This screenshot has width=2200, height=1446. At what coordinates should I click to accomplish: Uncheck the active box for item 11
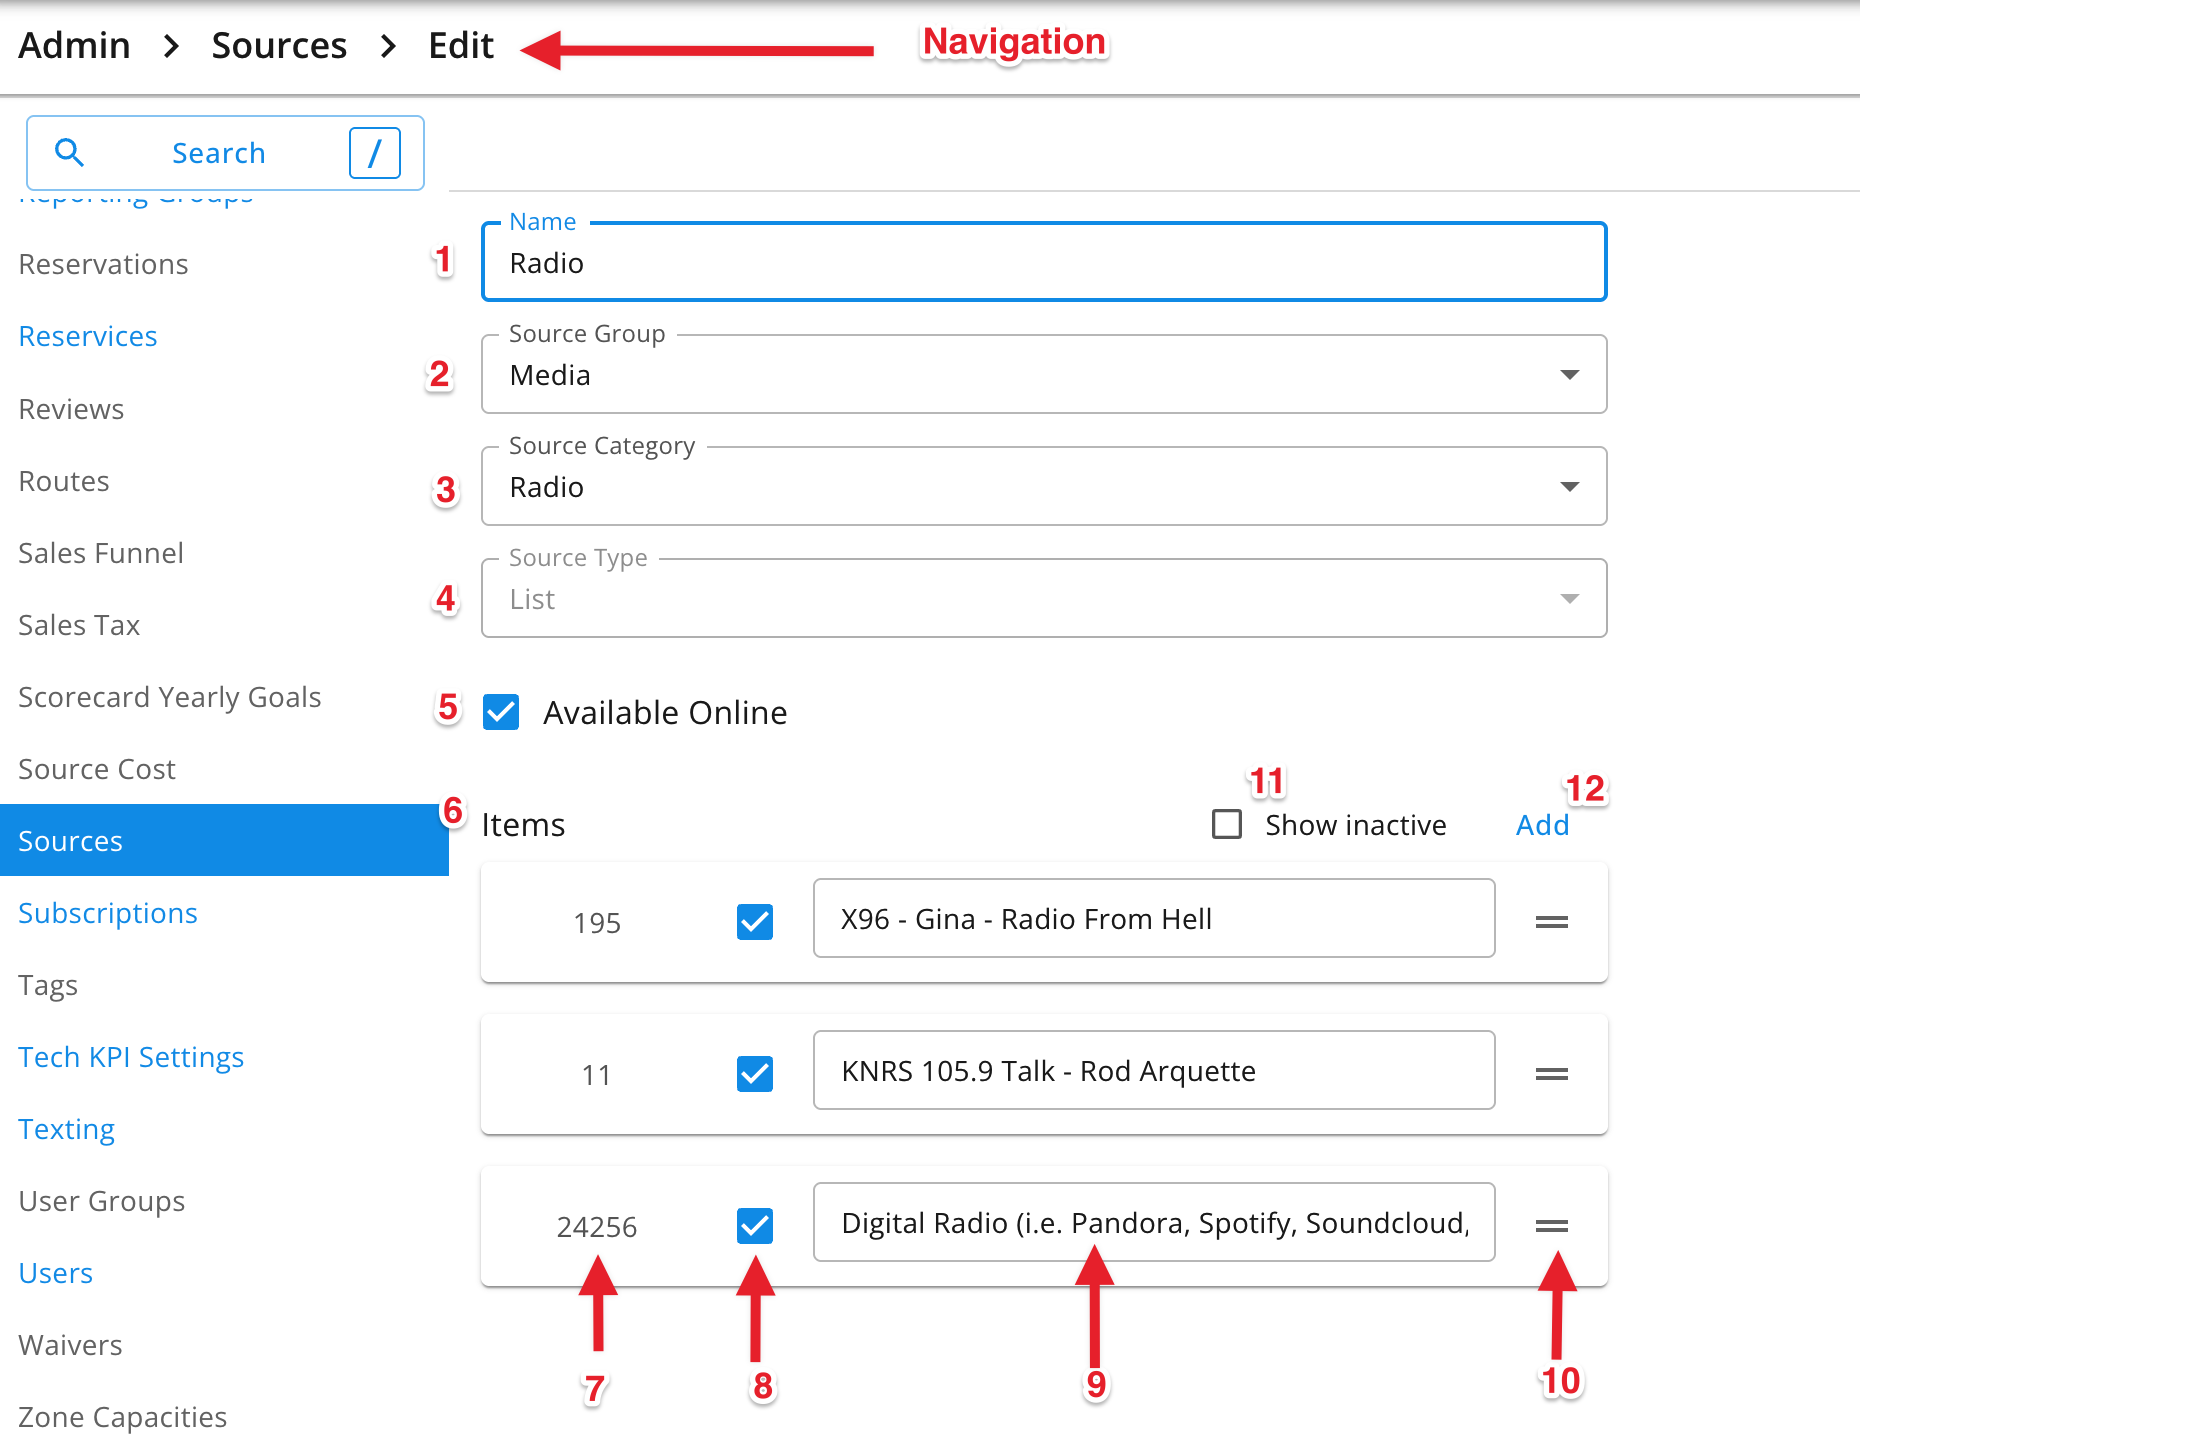click(755, 1074)
